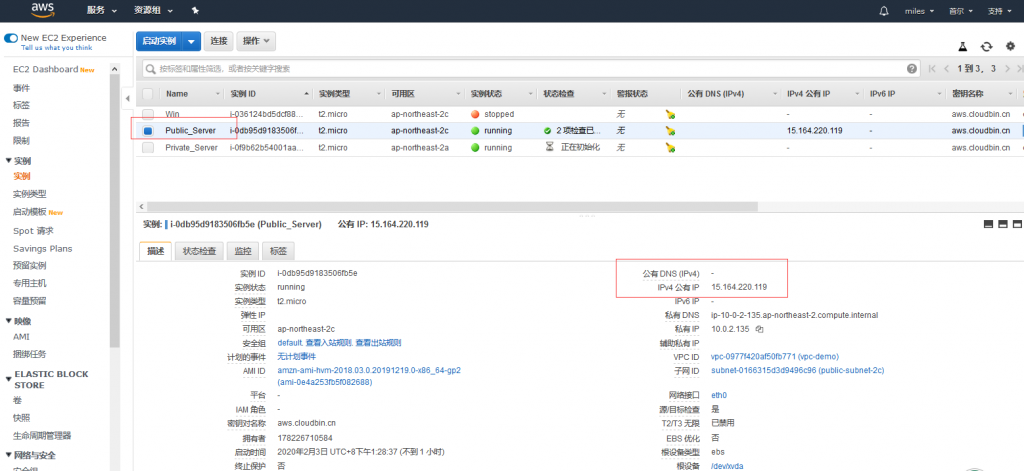The width and height of the screenshot is (1024, 471).
Task: Click the alarm icon in Public_Server row
Action: pos(671,131)
